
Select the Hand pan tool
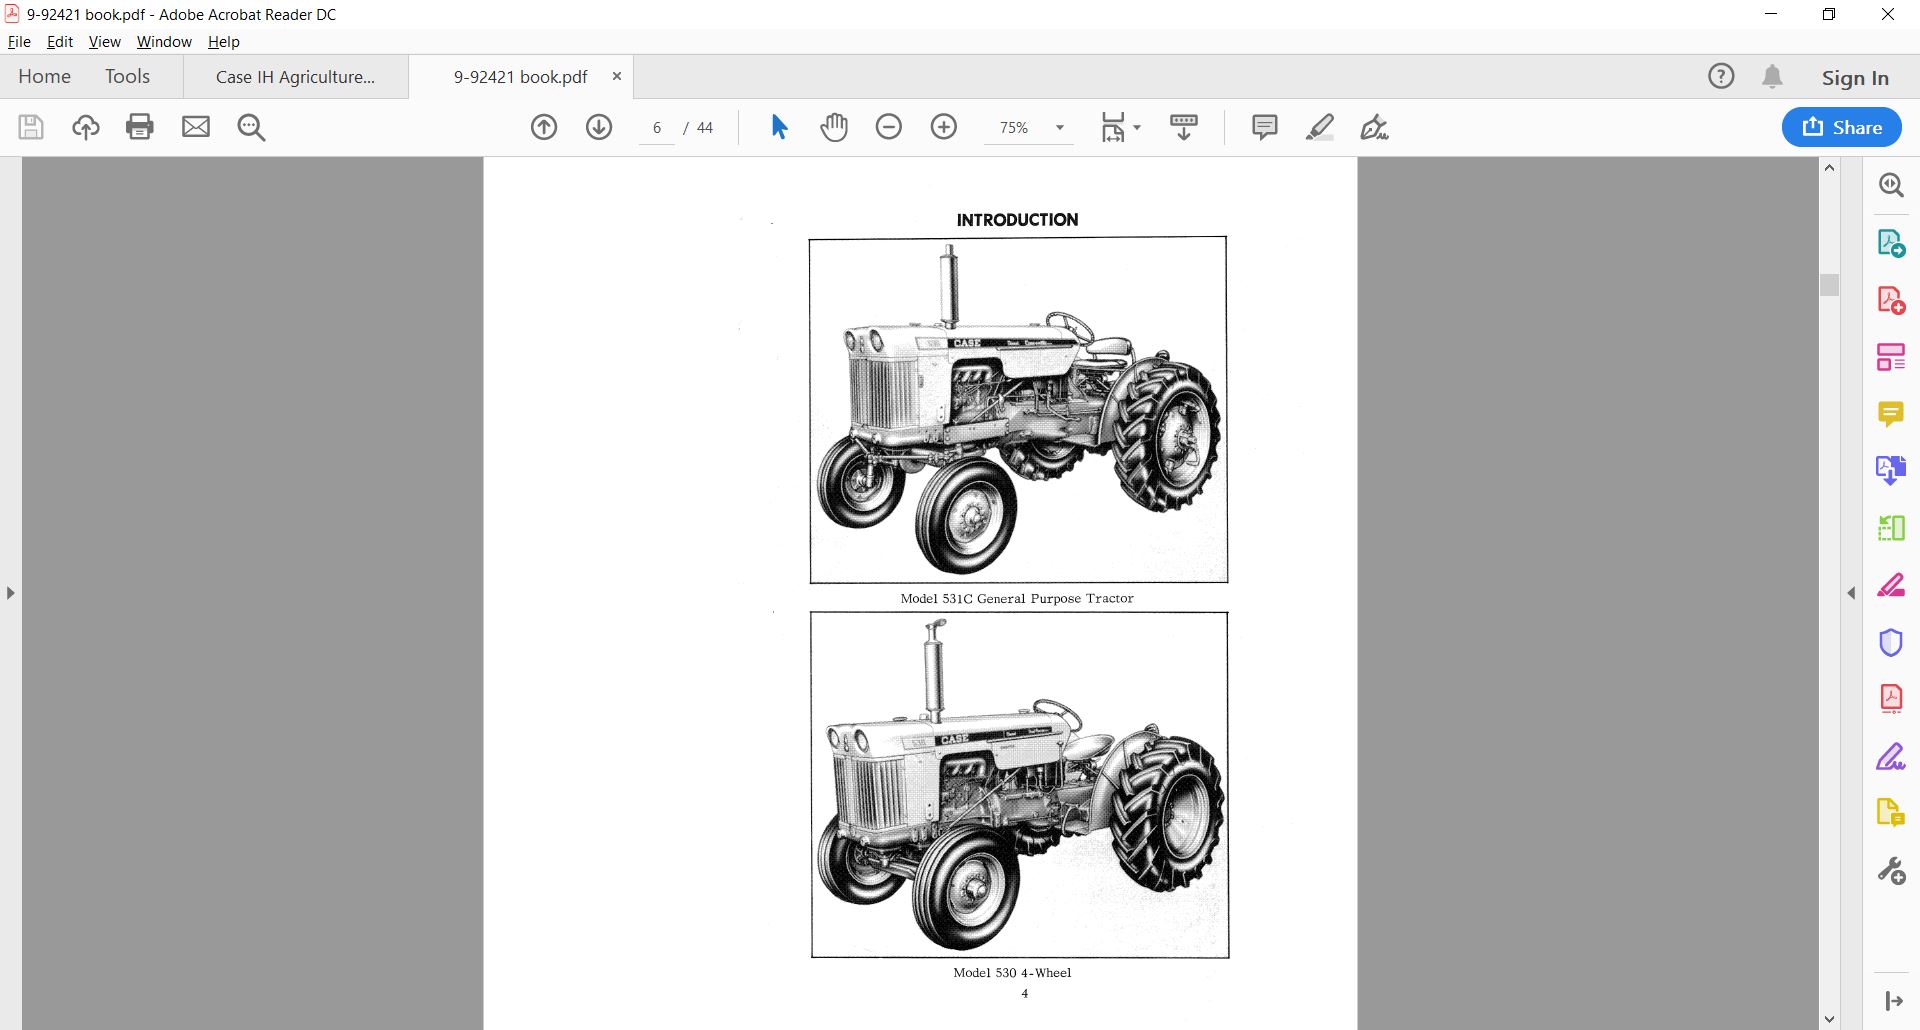tap(834, 127)
